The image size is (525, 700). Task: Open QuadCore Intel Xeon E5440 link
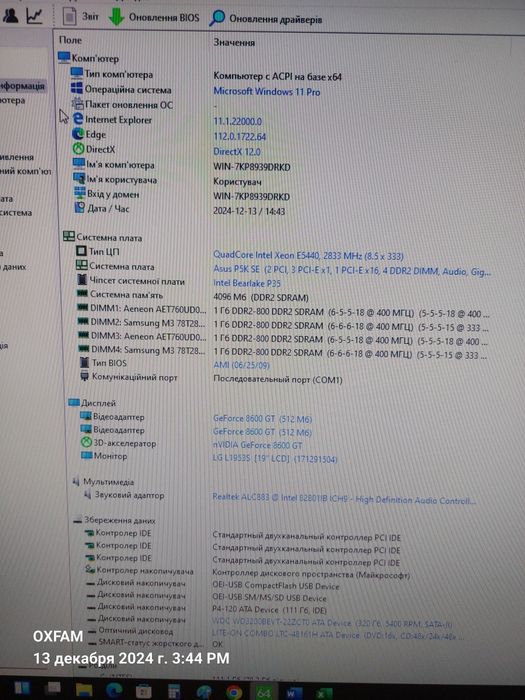coord(308,256)
